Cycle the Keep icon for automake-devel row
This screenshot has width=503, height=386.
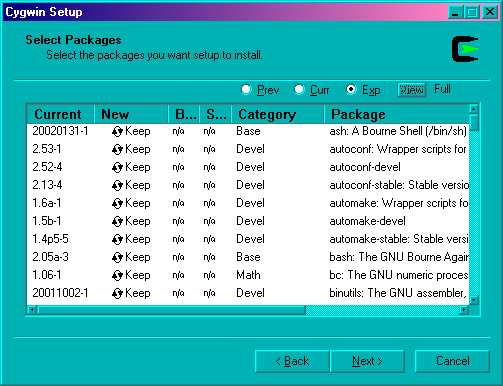click(117, 222)
